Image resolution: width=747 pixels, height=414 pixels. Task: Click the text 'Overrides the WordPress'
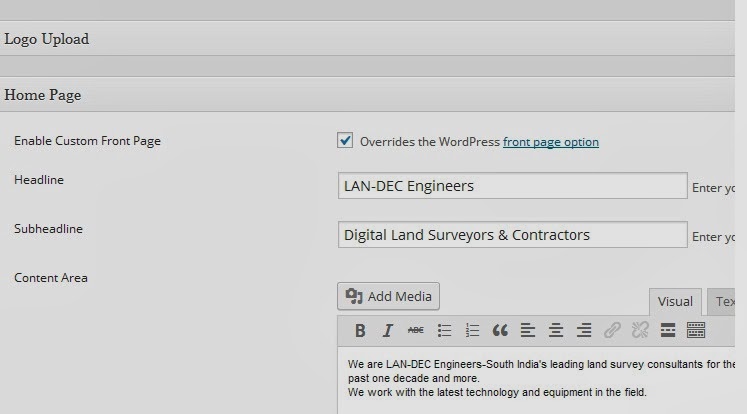pos(430,142)
